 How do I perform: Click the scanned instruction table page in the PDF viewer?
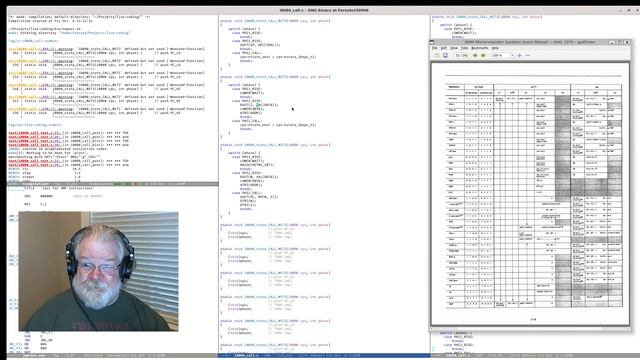coord(531,194)
